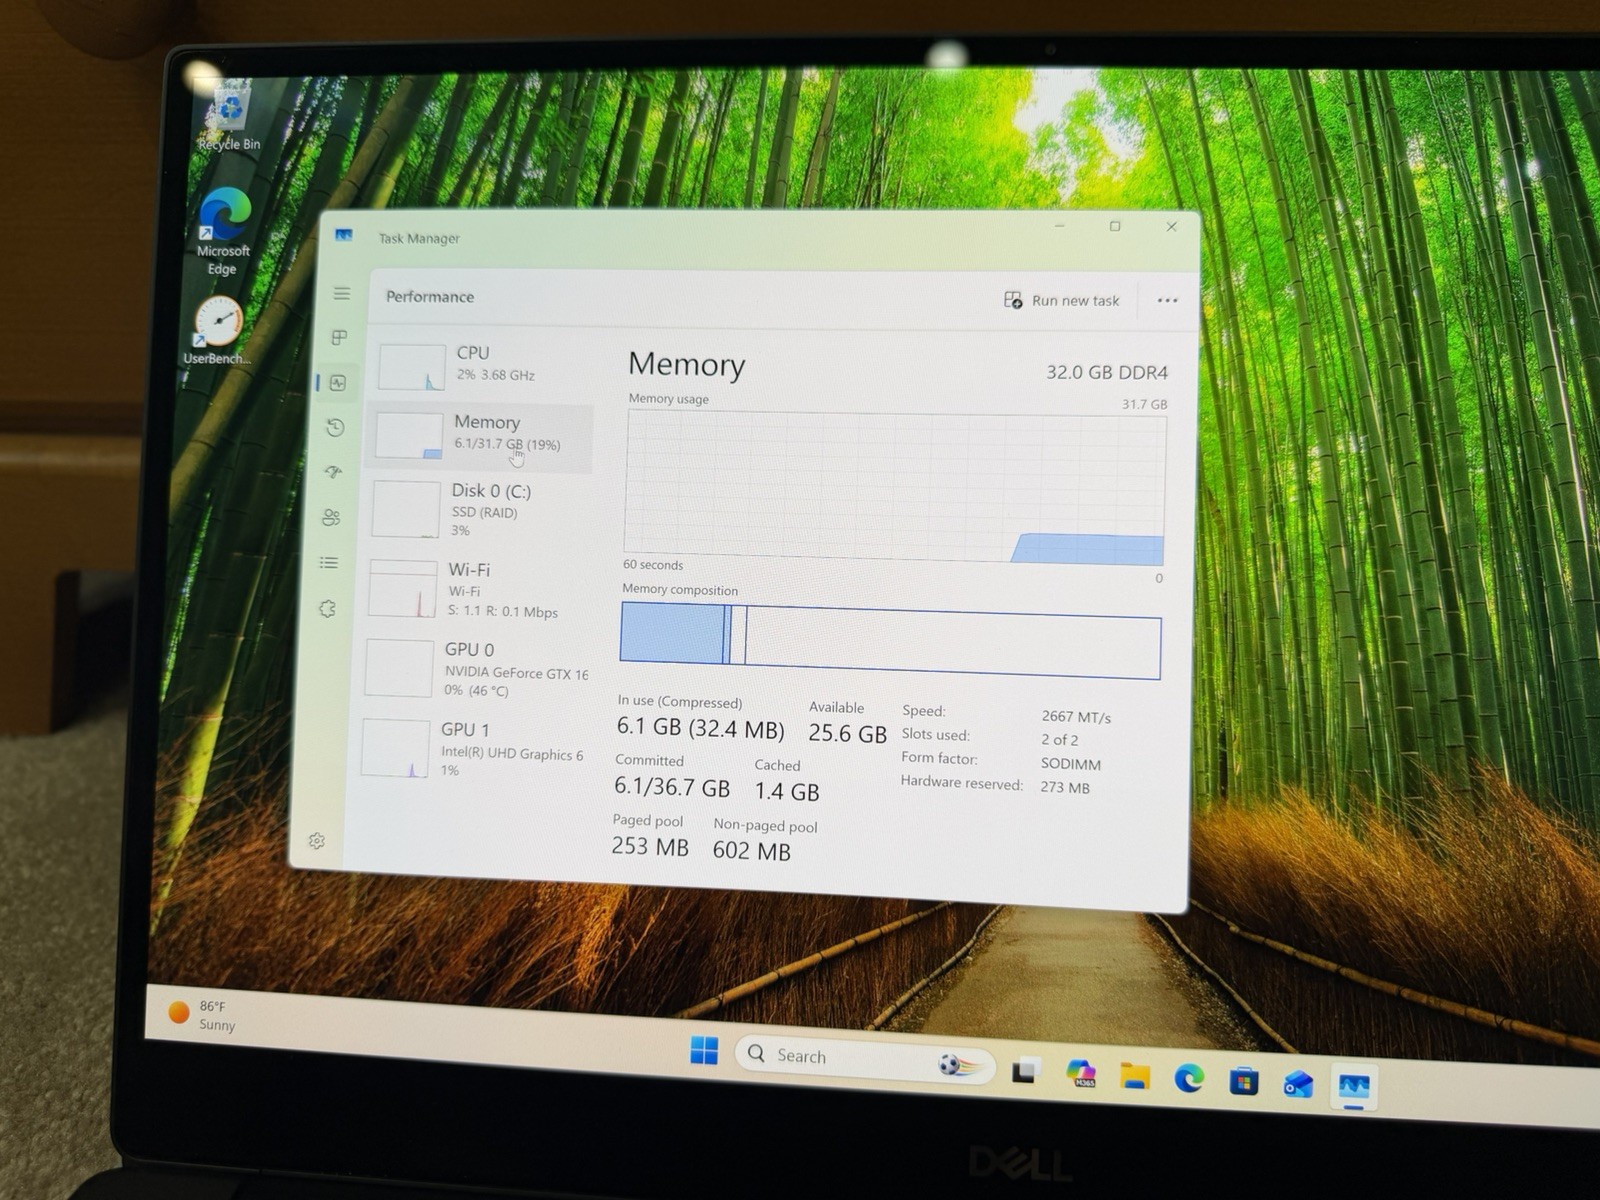Click the Paged pool 253 MB value
Screen dimensions: 1600x1200
point(650,847)
